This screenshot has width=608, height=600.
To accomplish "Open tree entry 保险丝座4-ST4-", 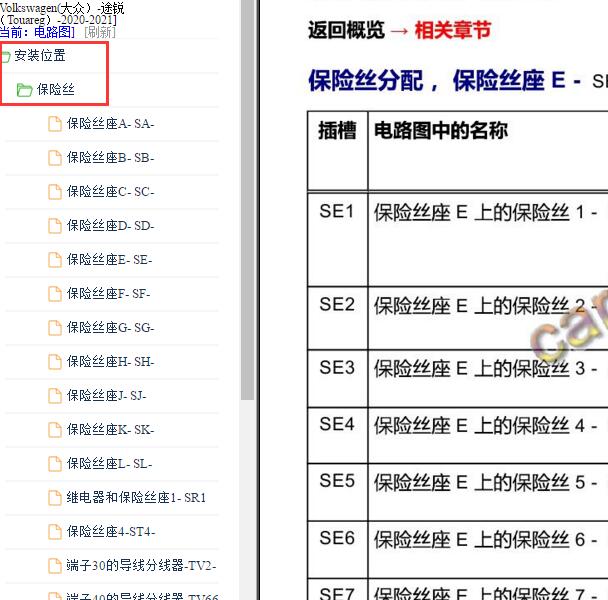I will [111, 531].
